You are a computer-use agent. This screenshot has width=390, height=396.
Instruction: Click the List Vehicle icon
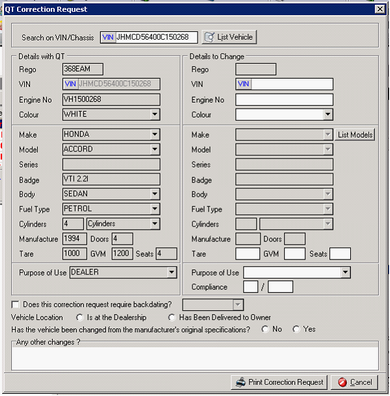tap(209, 37)
